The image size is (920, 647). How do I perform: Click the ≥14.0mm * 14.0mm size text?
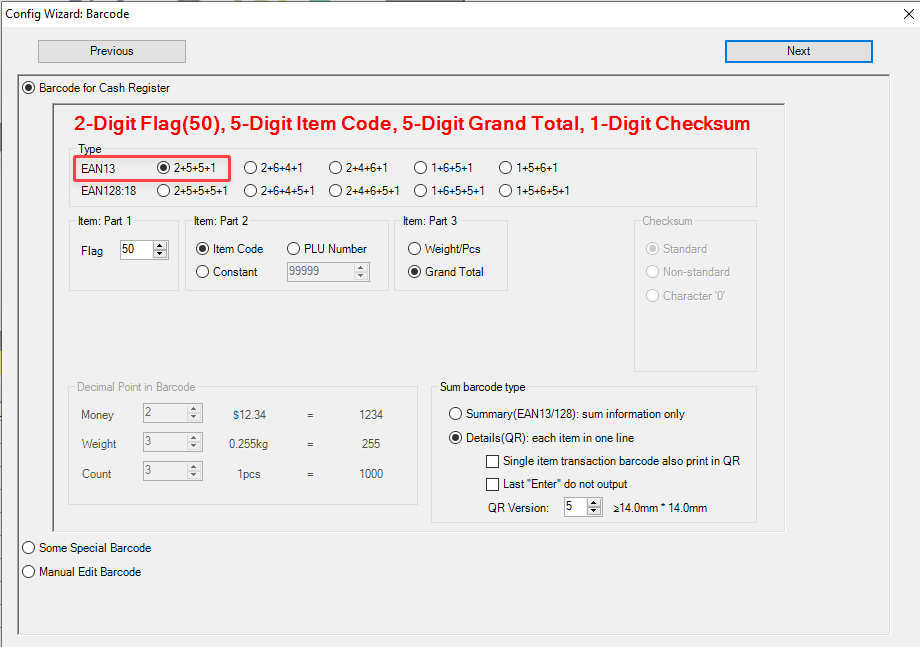(660, 508)
